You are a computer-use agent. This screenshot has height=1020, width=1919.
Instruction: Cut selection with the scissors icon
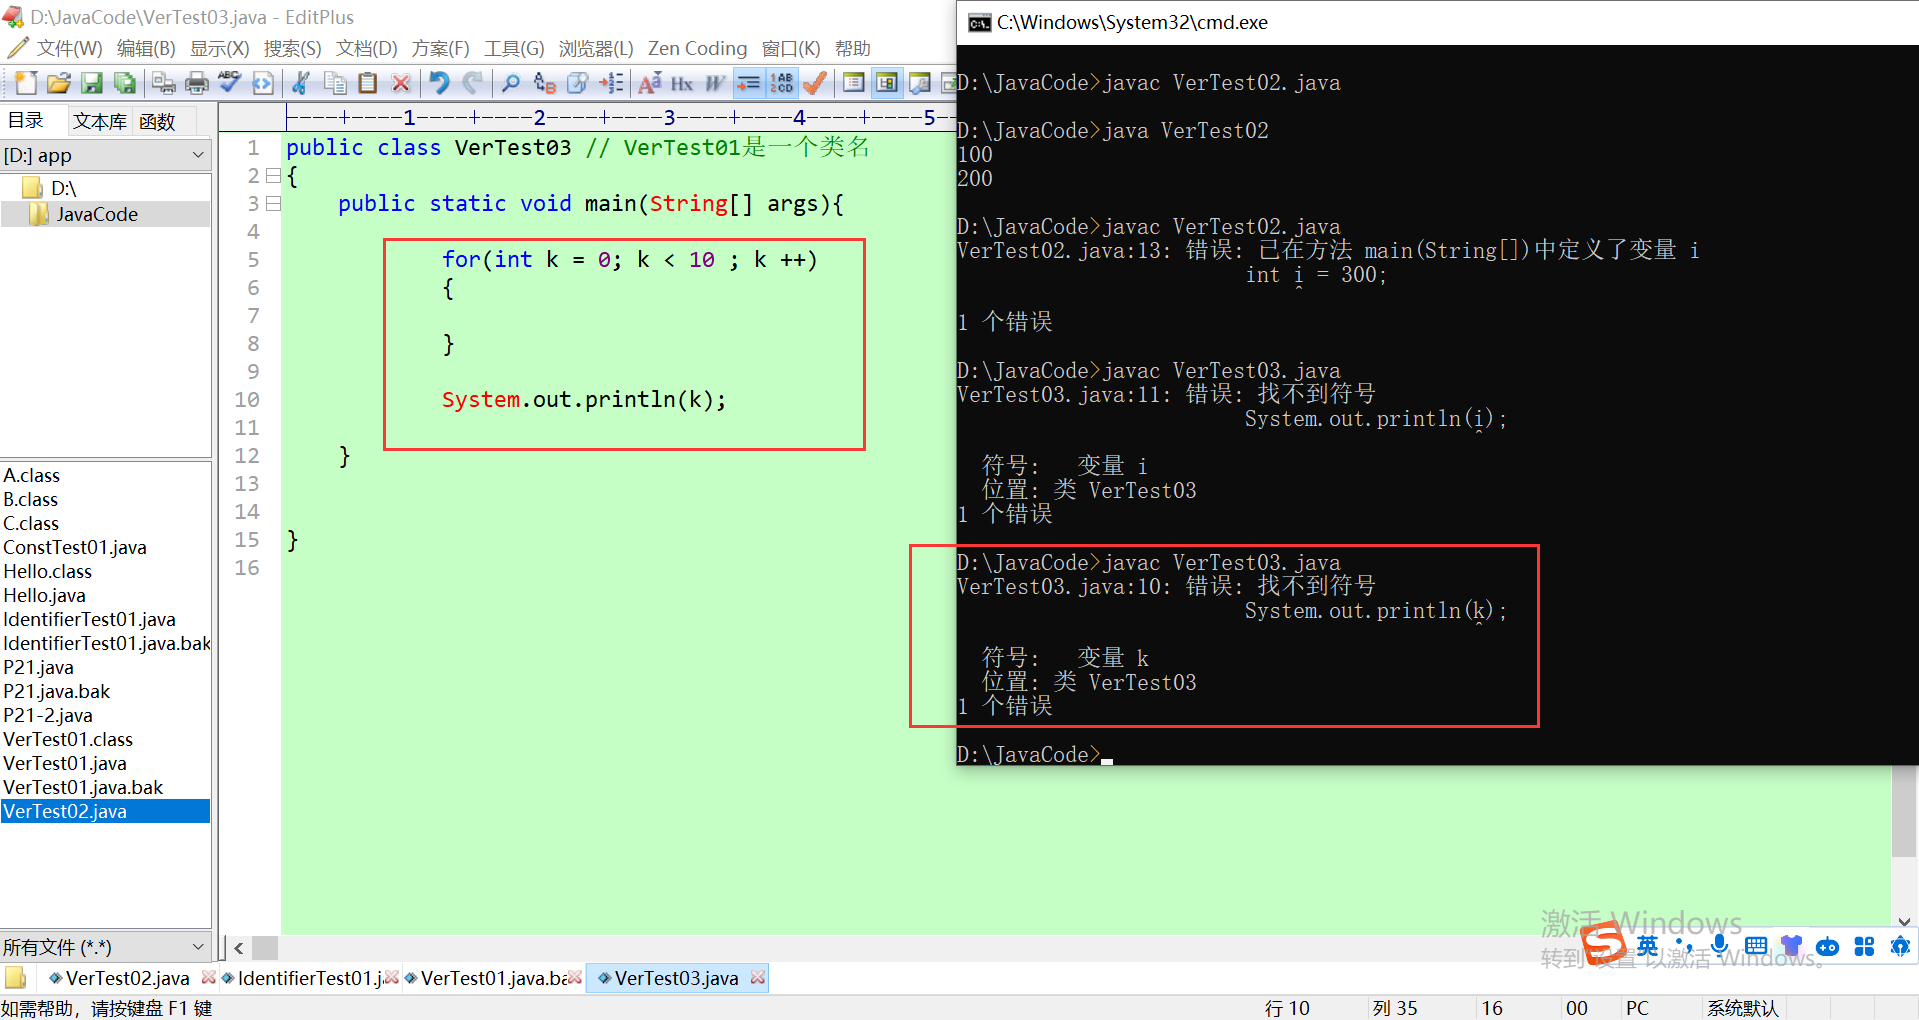301,83
